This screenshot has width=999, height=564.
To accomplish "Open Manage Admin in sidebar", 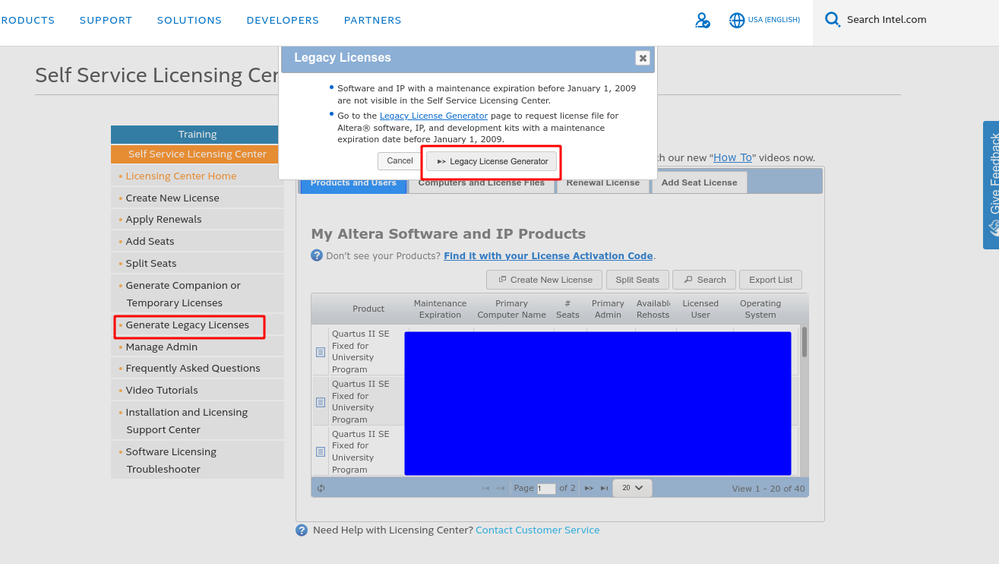I will click(x=161, y=347).
